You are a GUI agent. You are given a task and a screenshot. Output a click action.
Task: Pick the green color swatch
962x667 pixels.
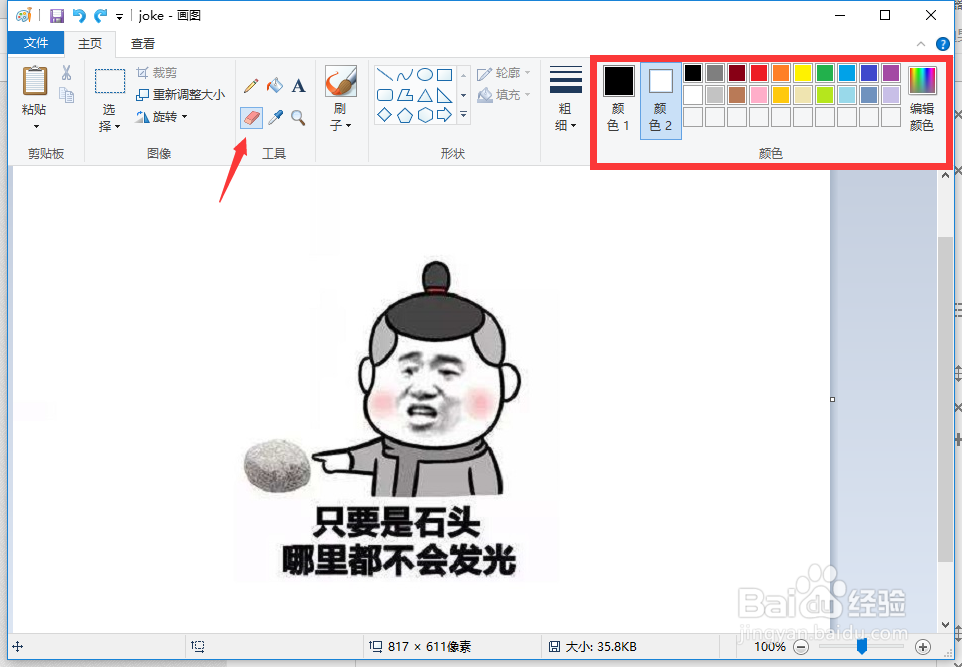825,73
